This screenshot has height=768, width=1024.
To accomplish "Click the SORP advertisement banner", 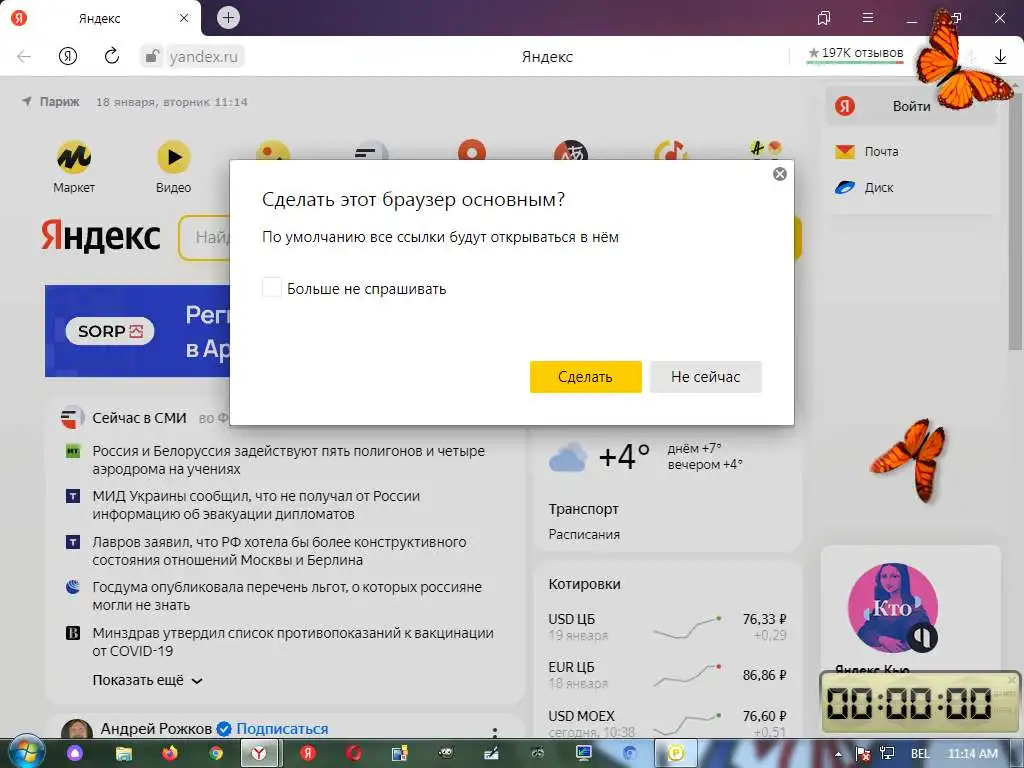I will click(137, 331).
